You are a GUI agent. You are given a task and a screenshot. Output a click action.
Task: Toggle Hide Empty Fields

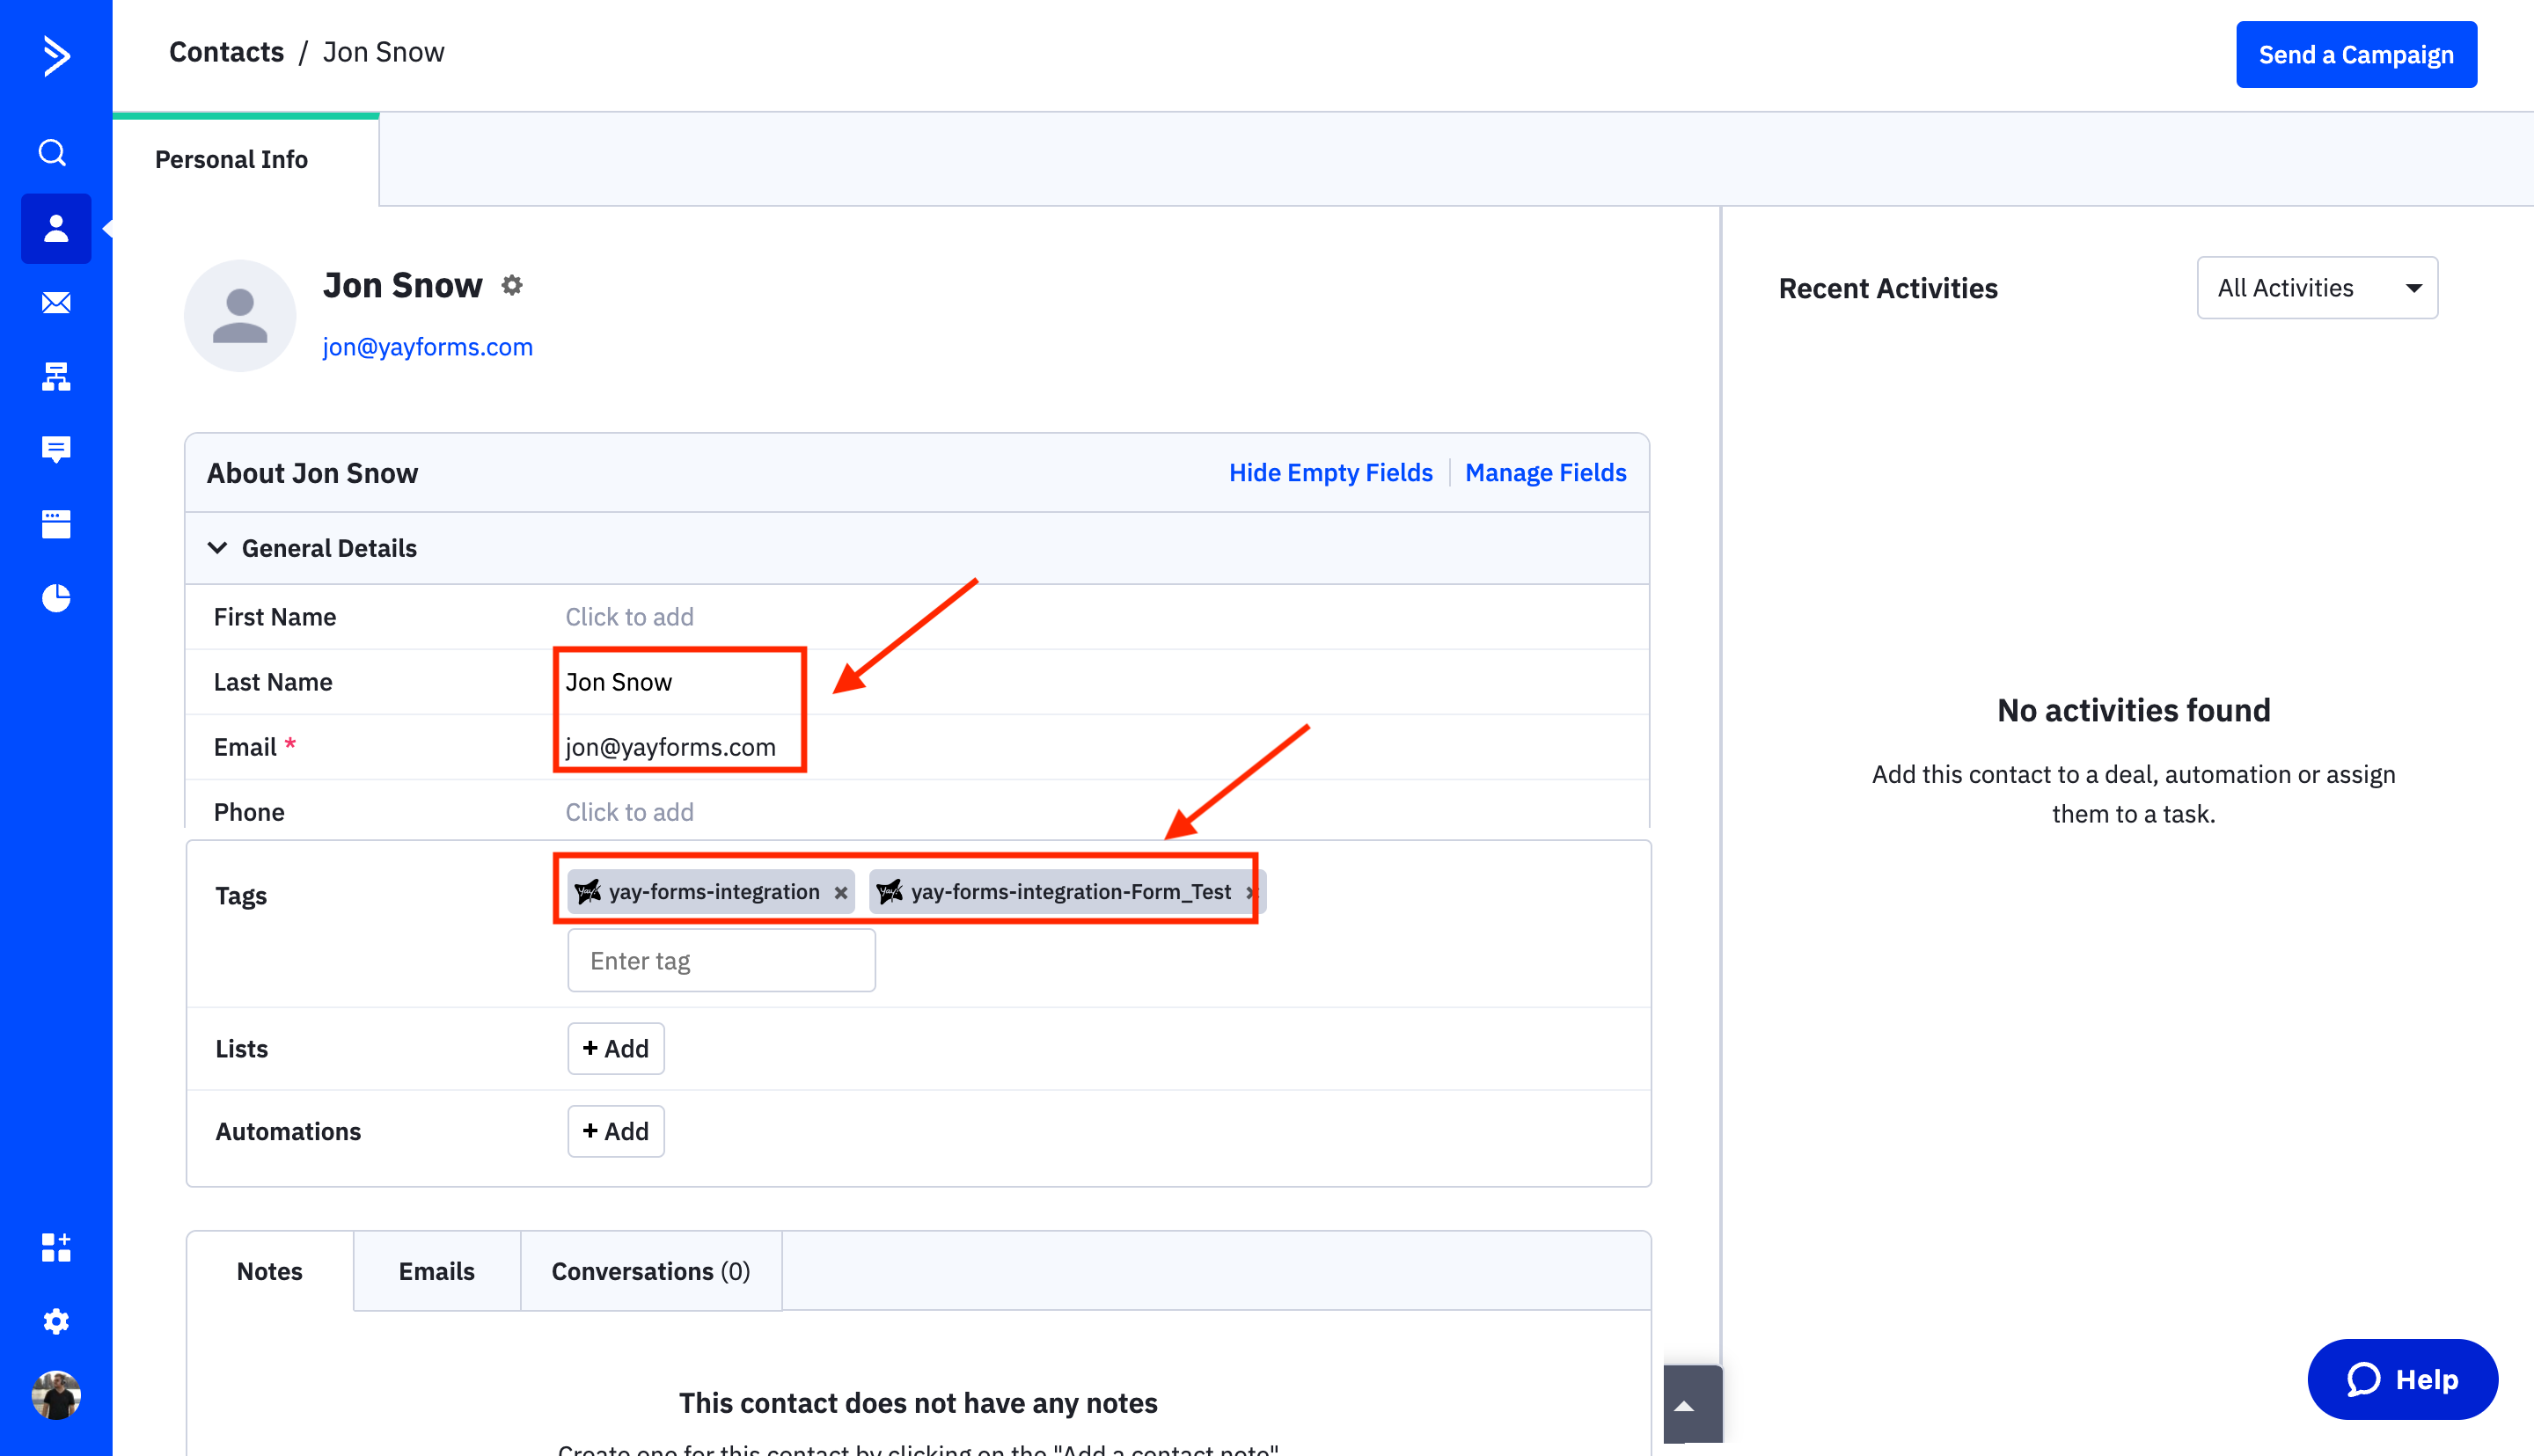pos(1330,472)
